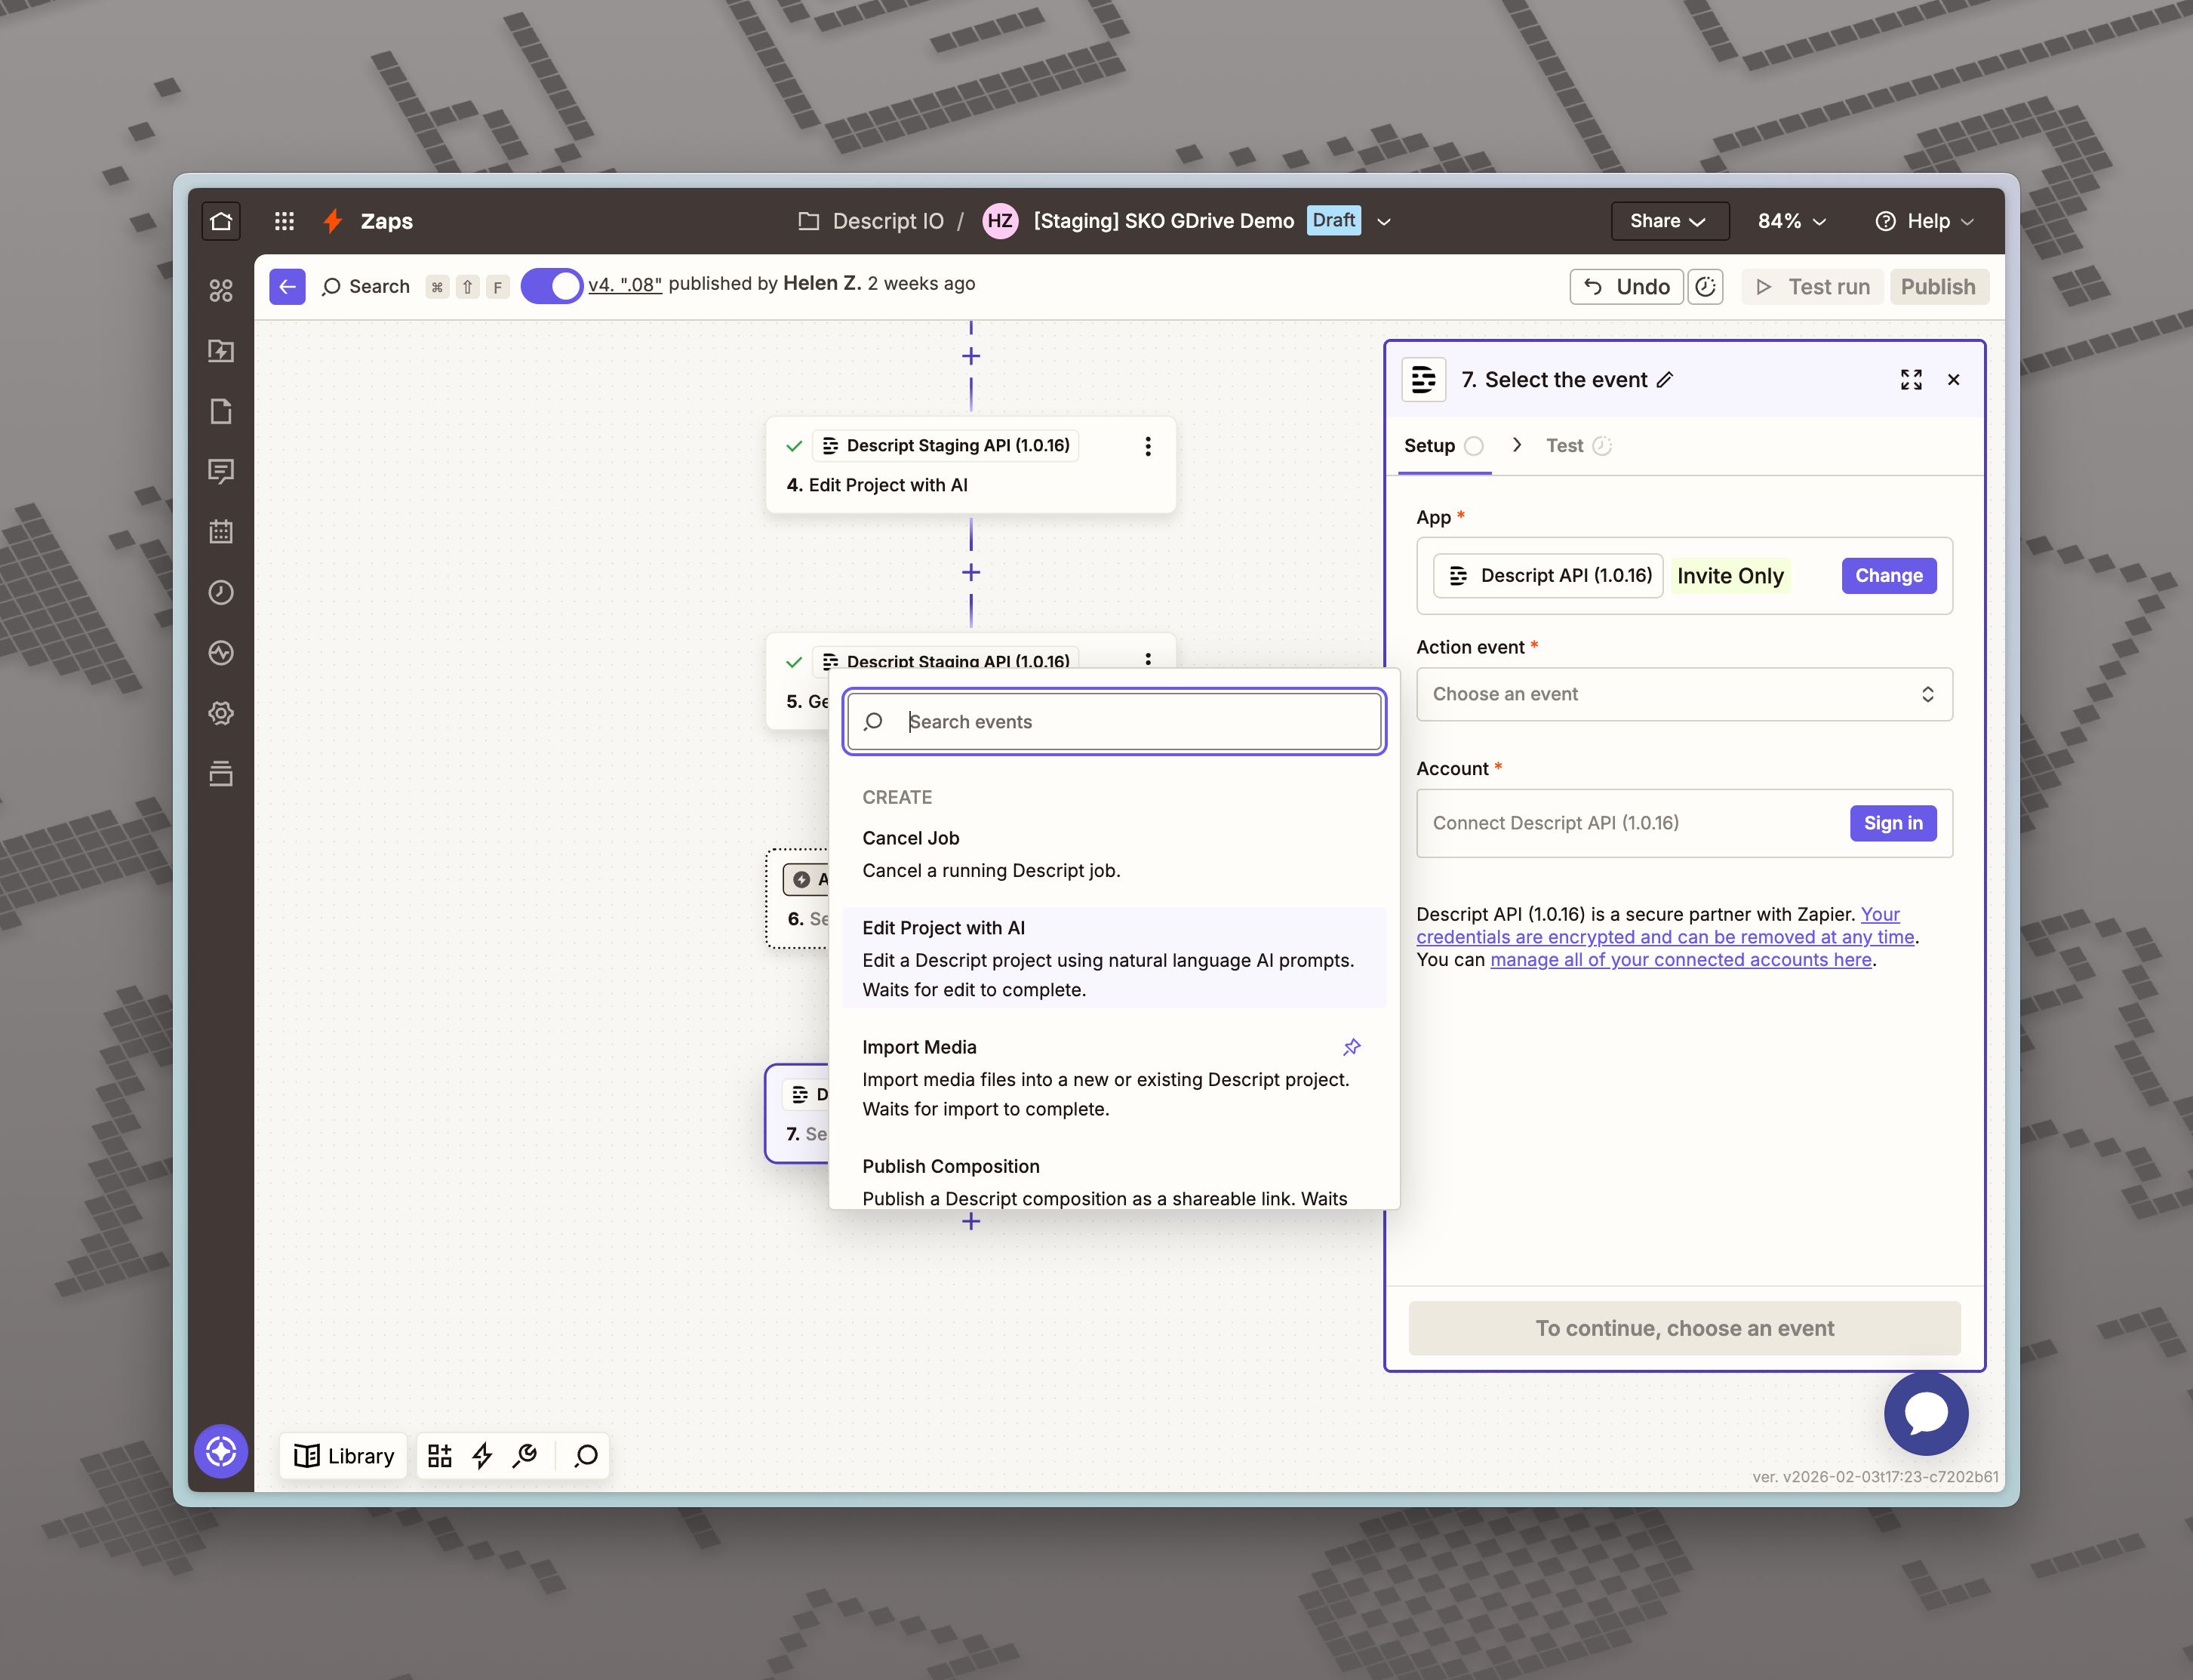Expand the 84% zoom level dropdown
This screenshot has height=1680, width=2193.
(x=1791, y=221)
